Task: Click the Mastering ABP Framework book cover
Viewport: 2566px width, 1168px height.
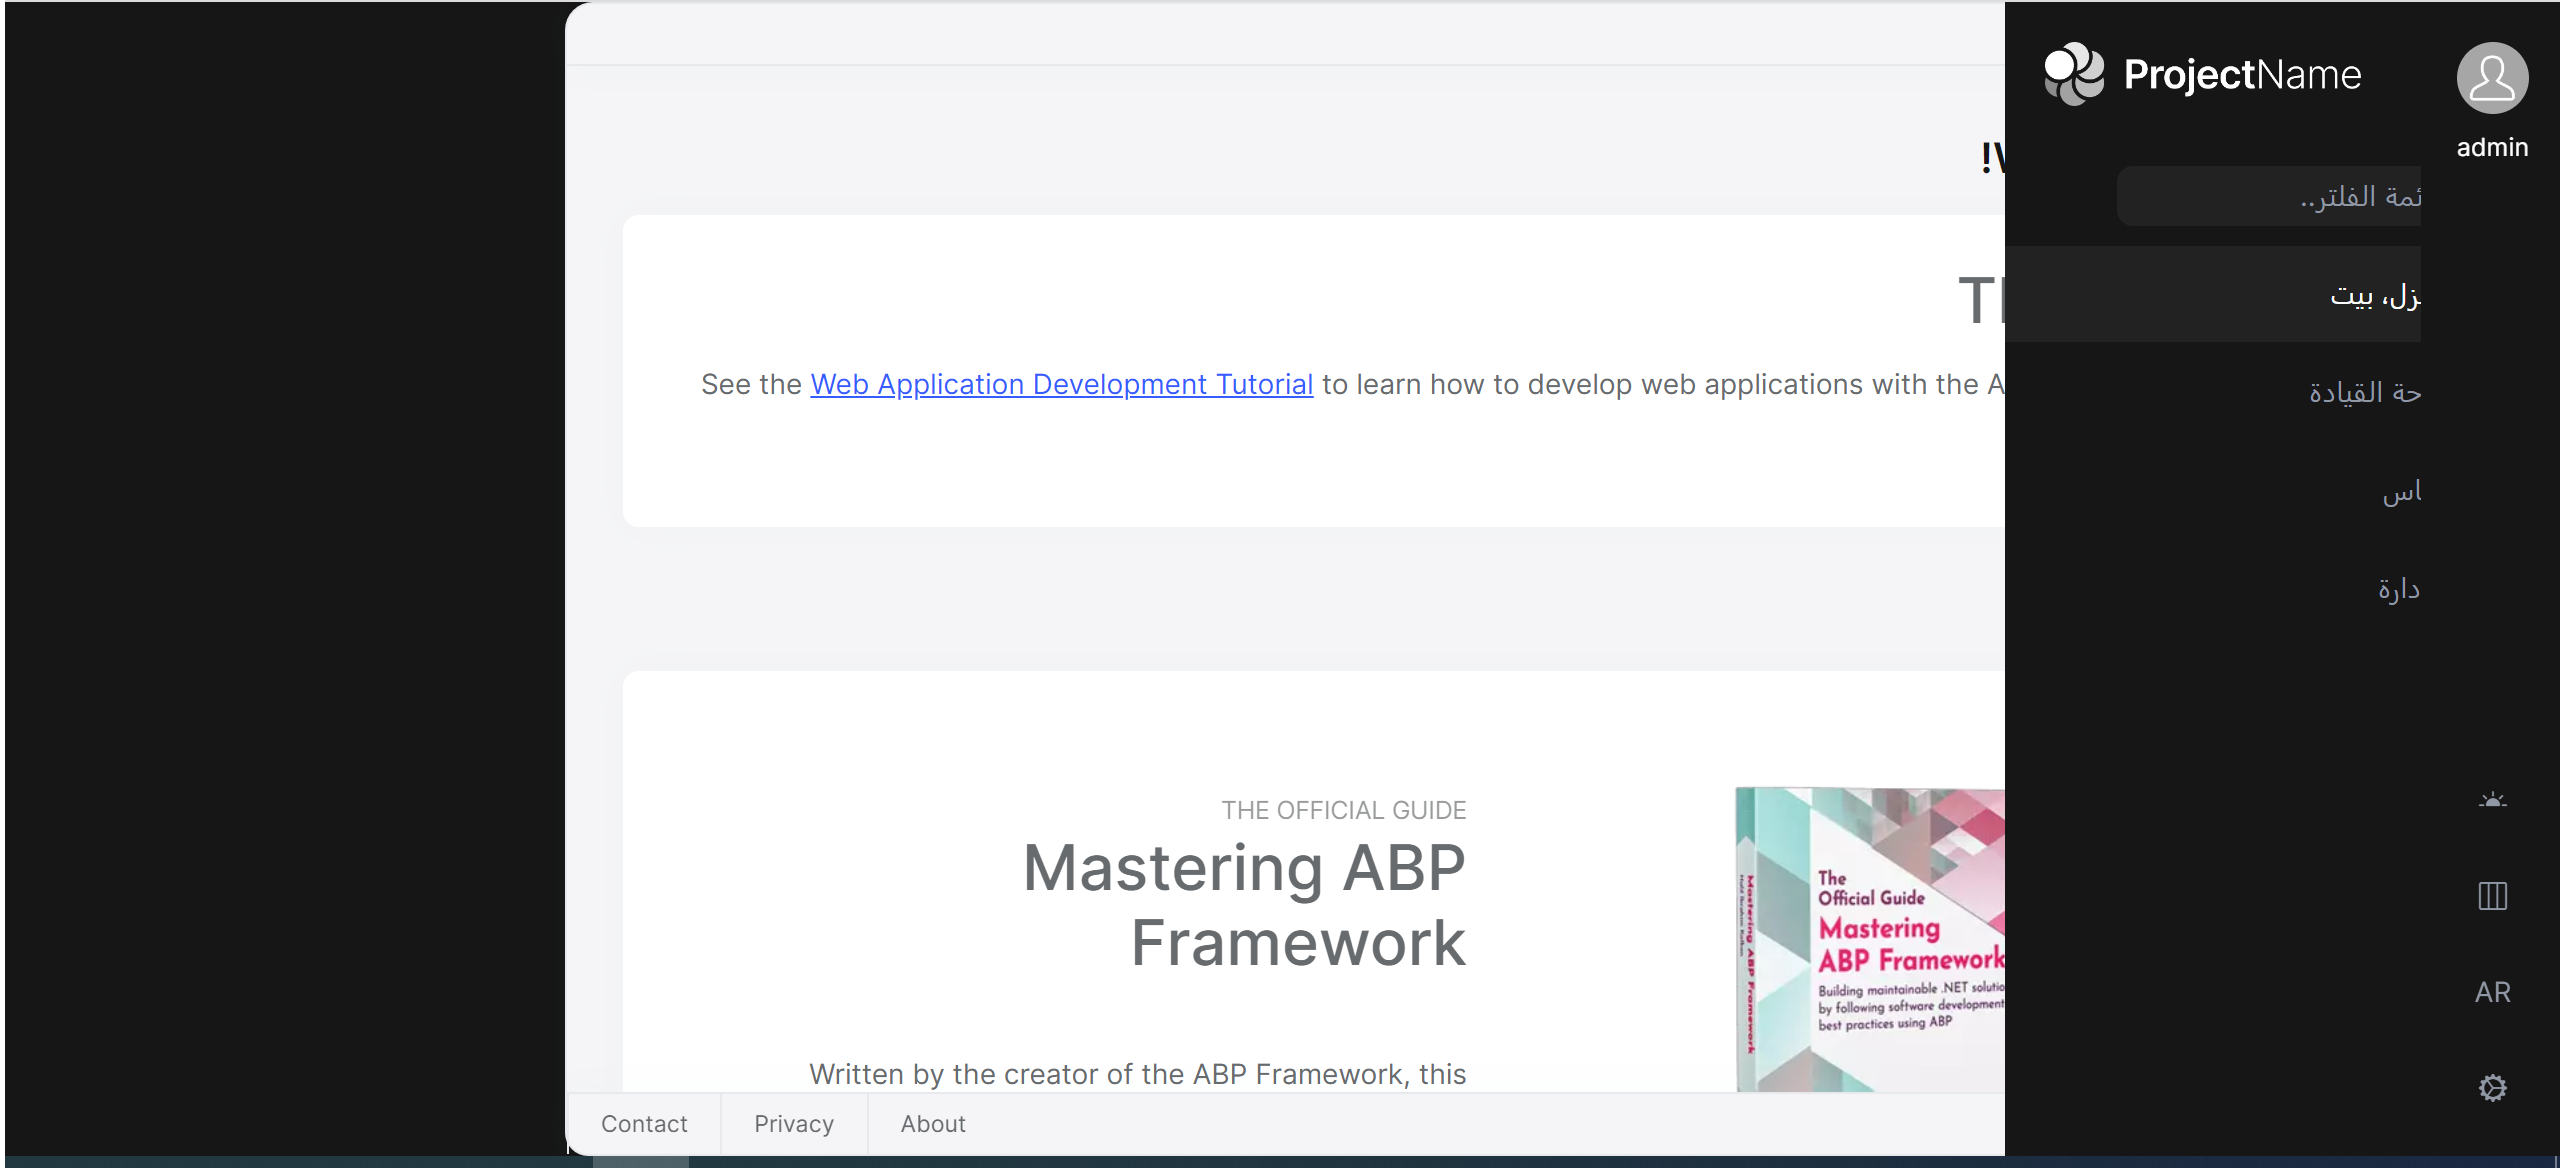Action: pyautogui.click(x=1870, y=940)
